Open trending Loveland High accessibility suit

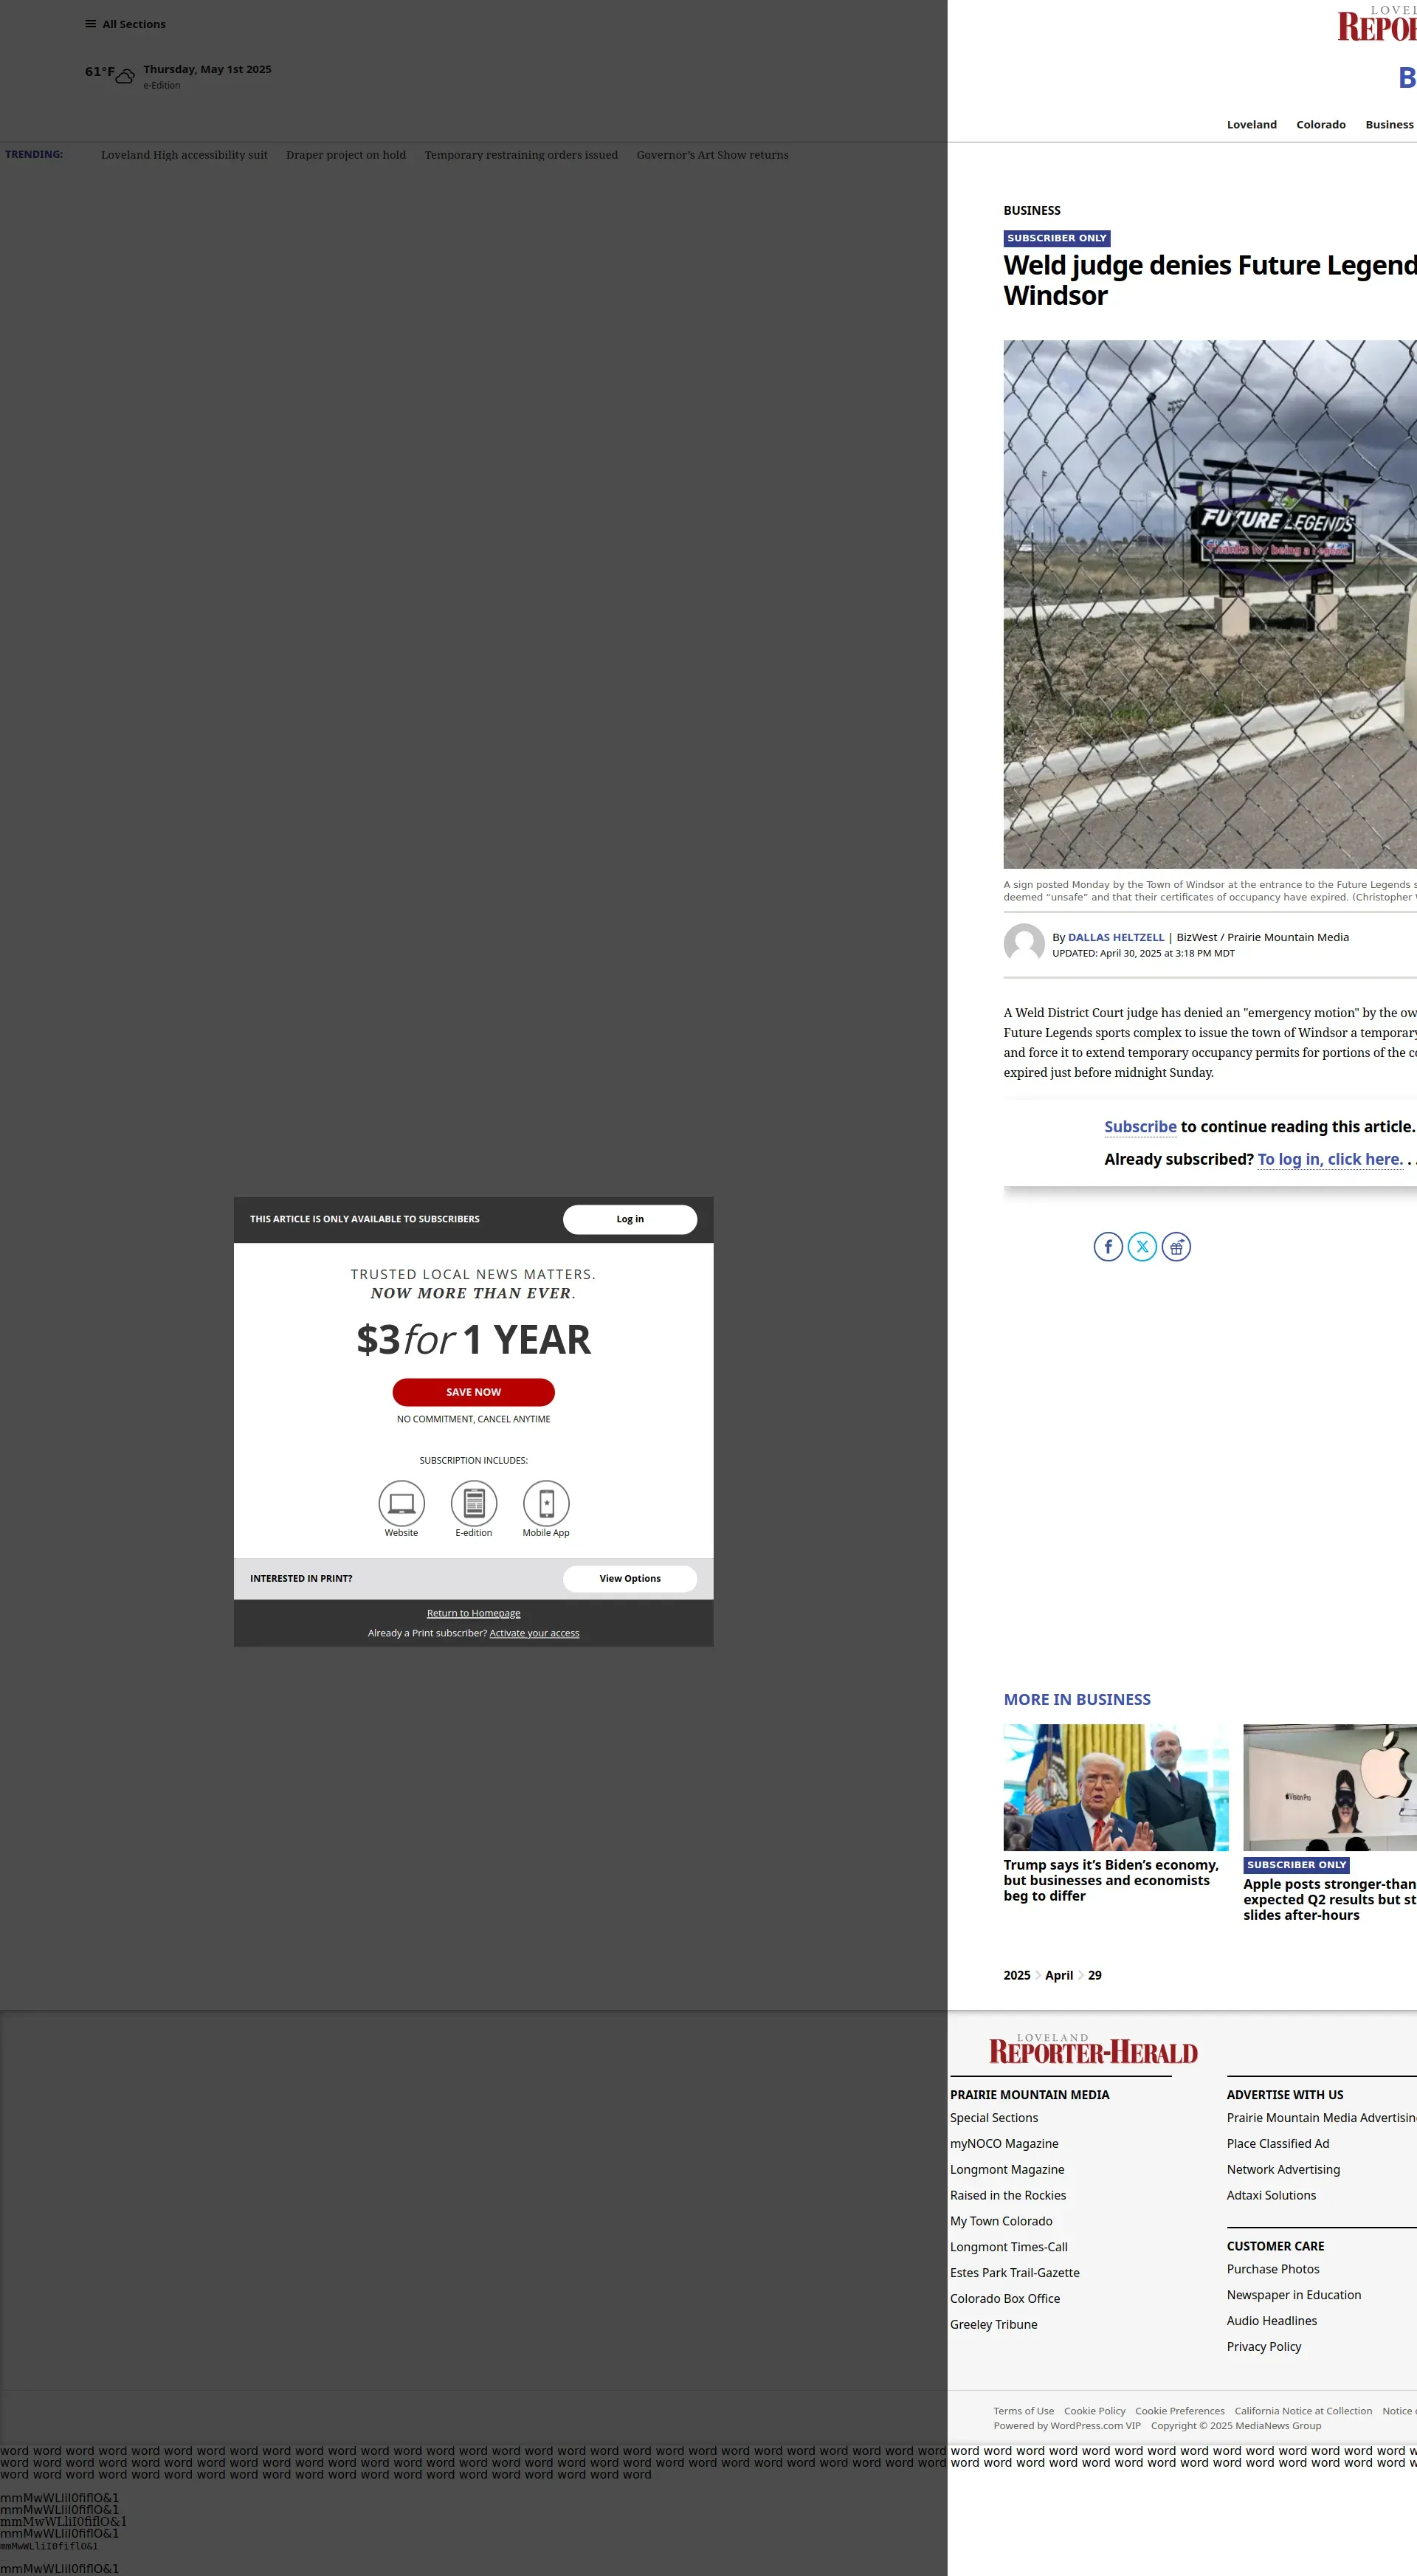184,155
